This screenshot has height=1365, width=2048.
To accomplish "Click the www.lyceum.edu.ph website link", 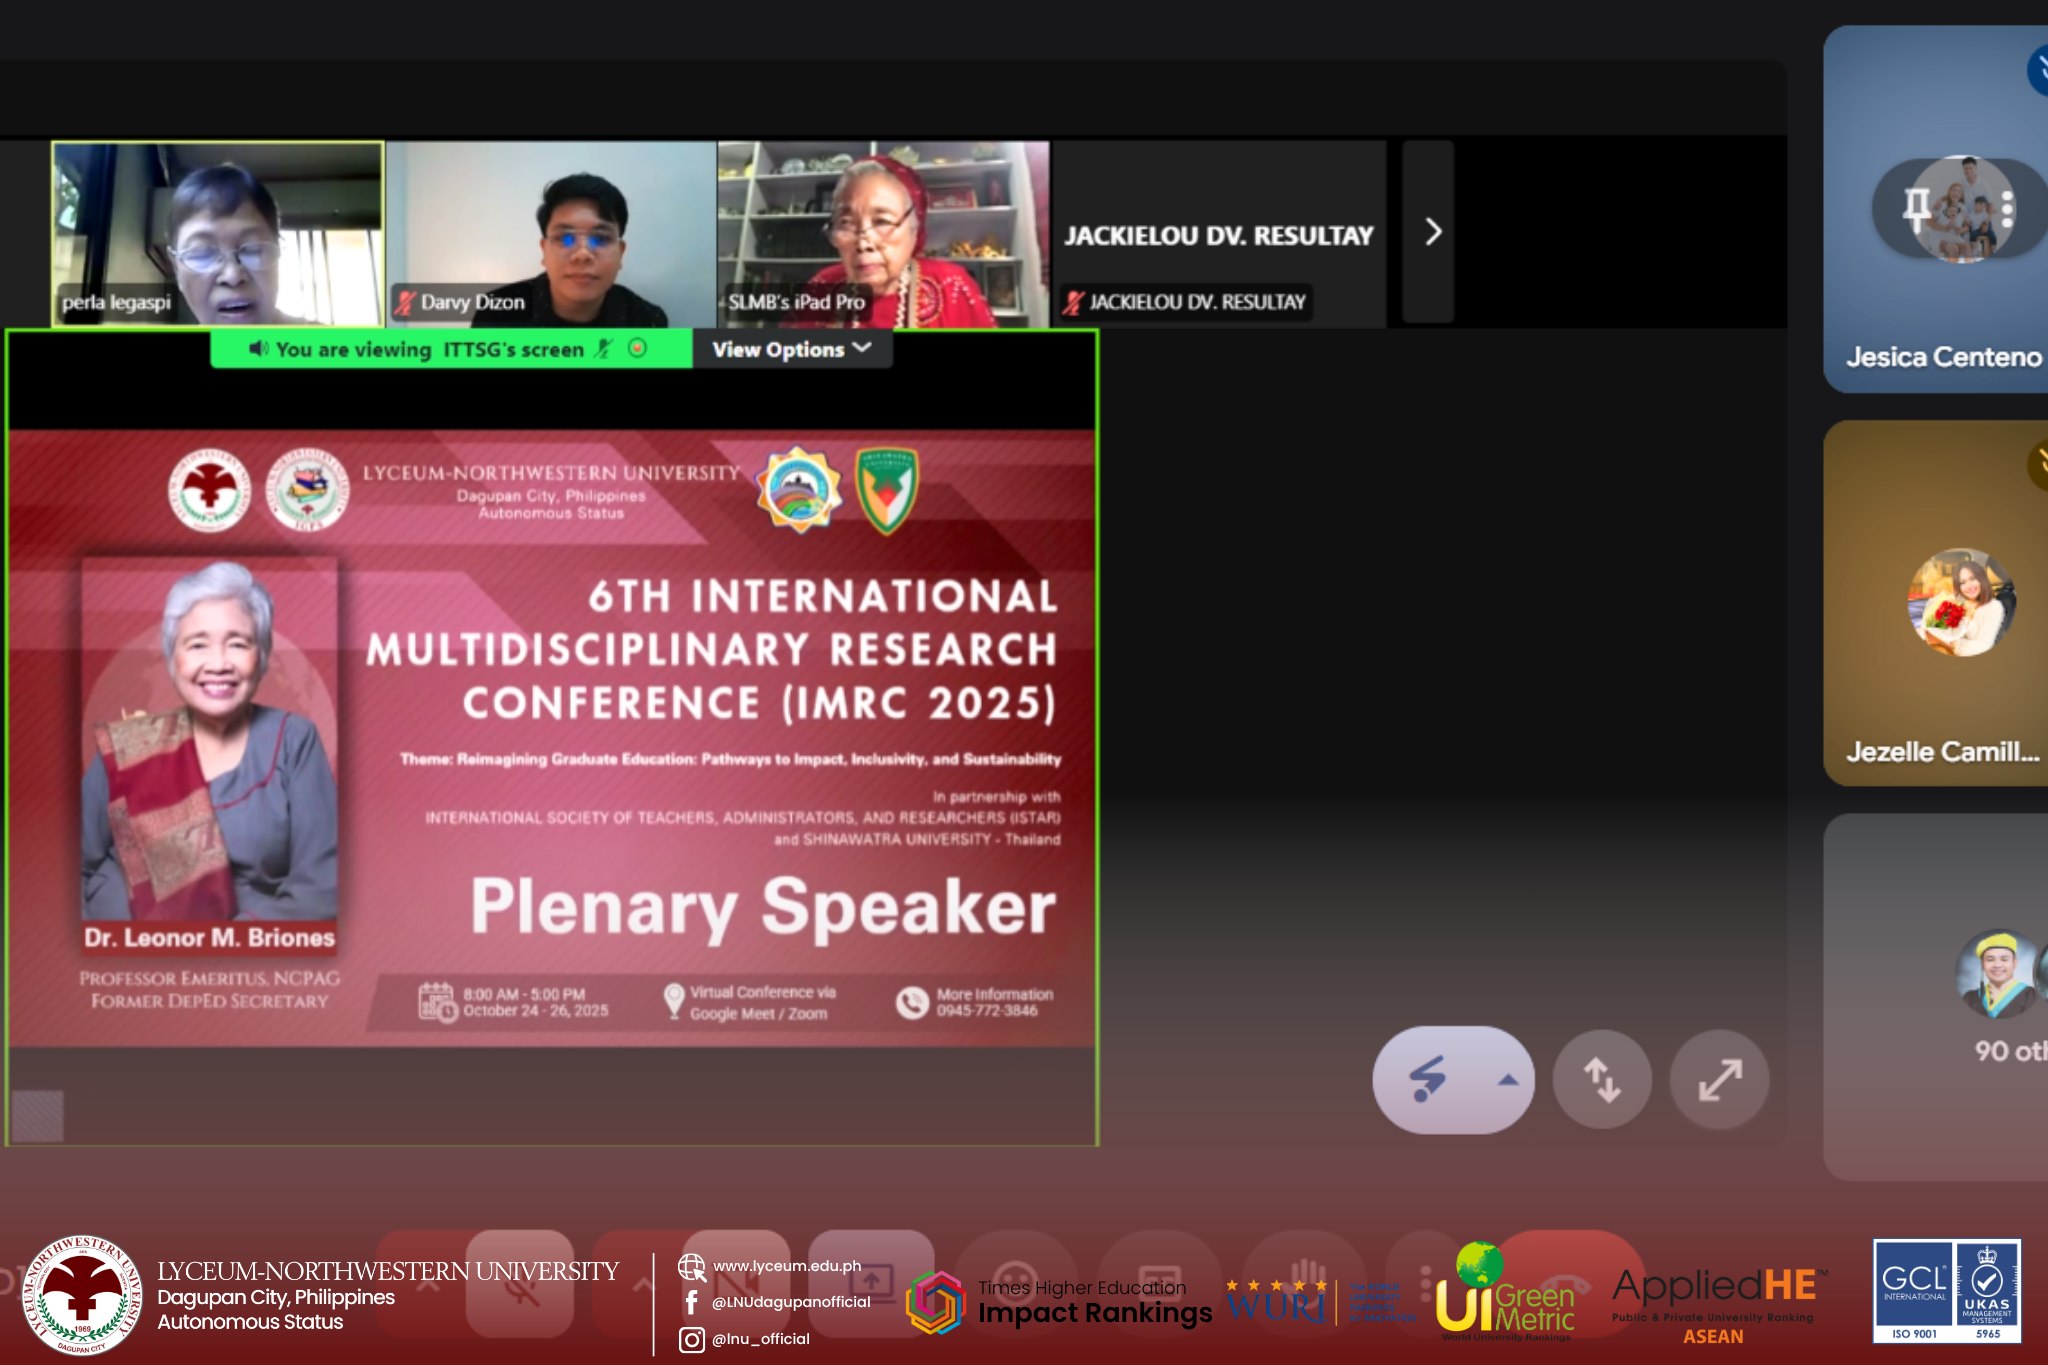I will [x=786, y=1266].
